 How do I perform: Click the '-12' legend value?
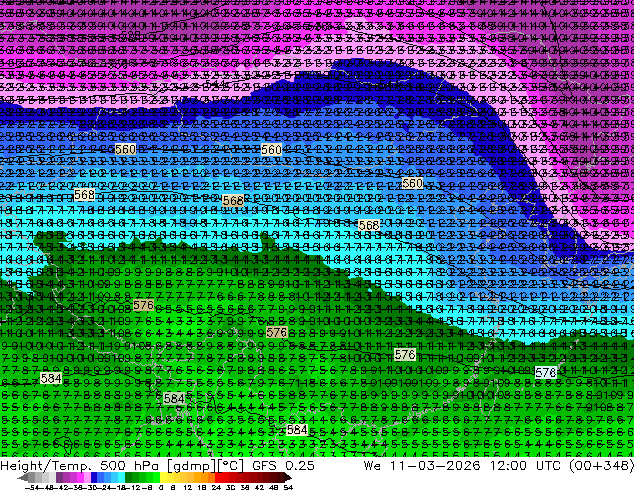click(133, 487)
